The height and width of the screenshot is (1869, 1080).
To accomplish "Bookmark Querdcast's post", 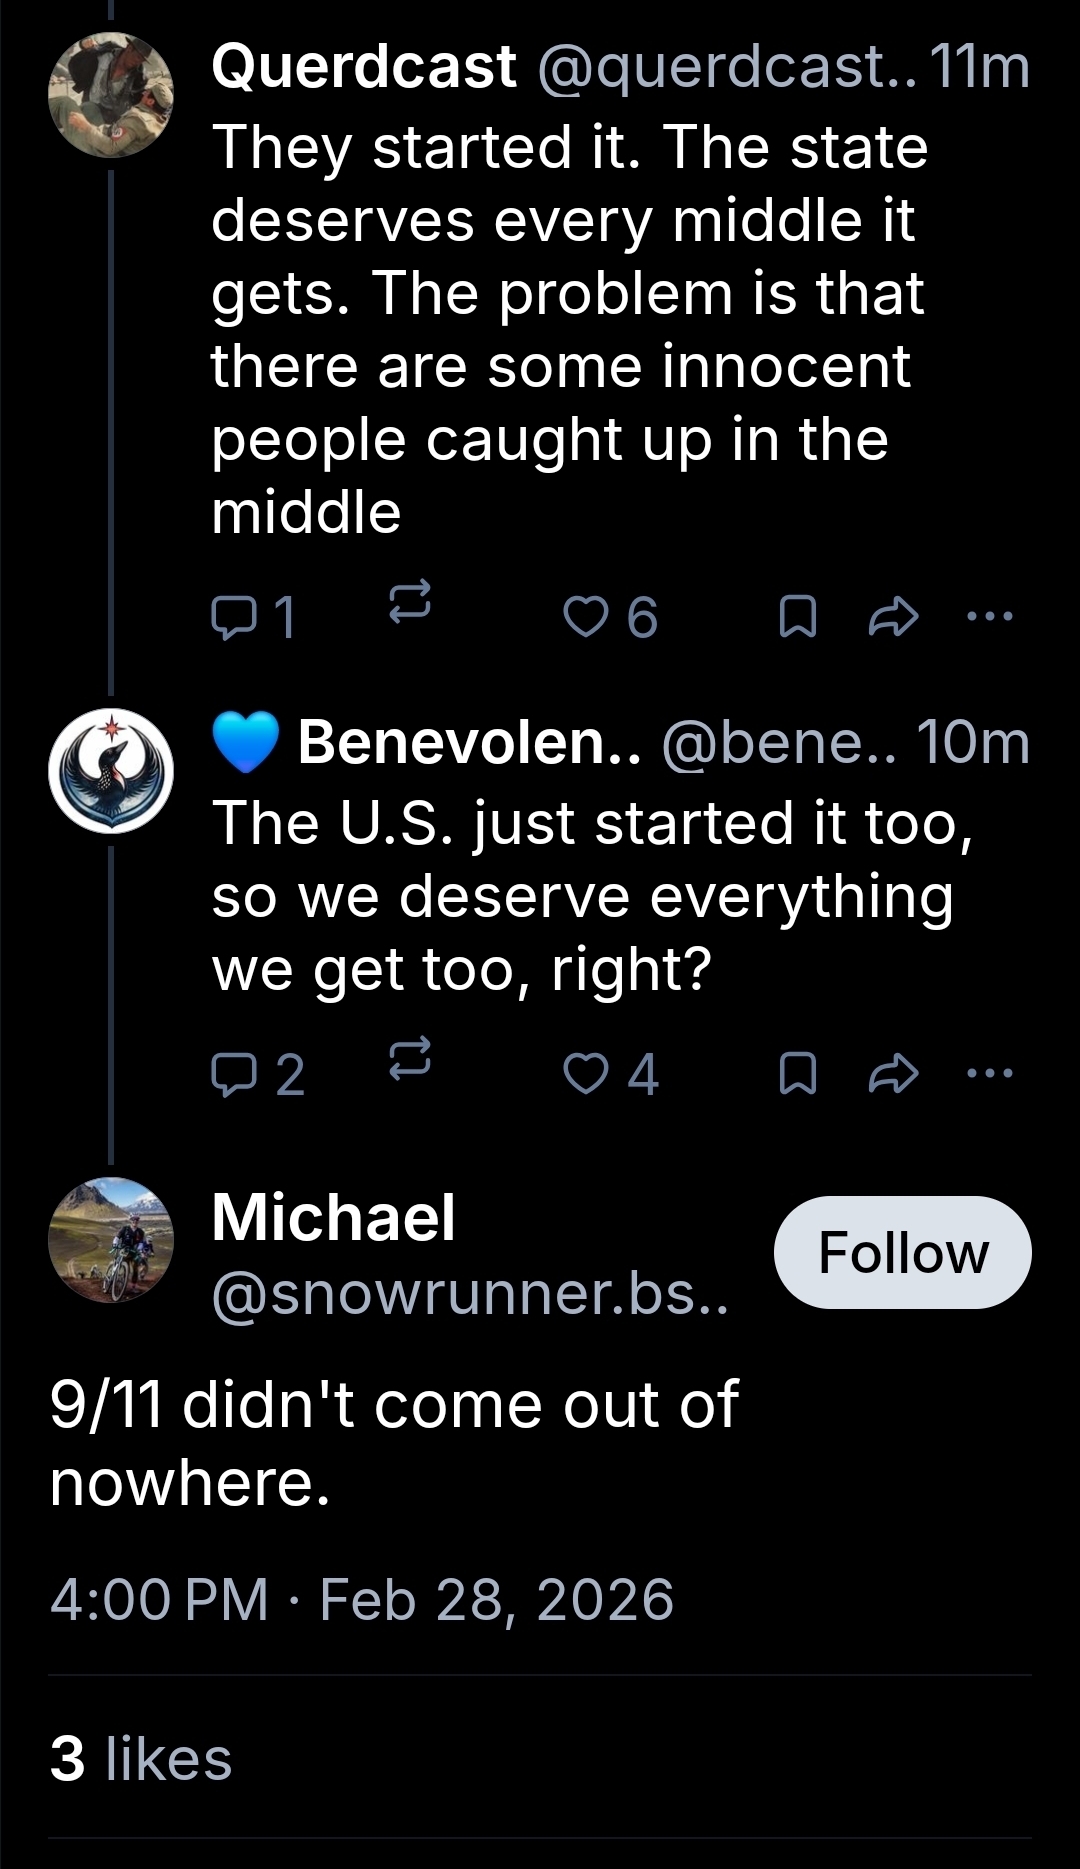I will point(797,616).
